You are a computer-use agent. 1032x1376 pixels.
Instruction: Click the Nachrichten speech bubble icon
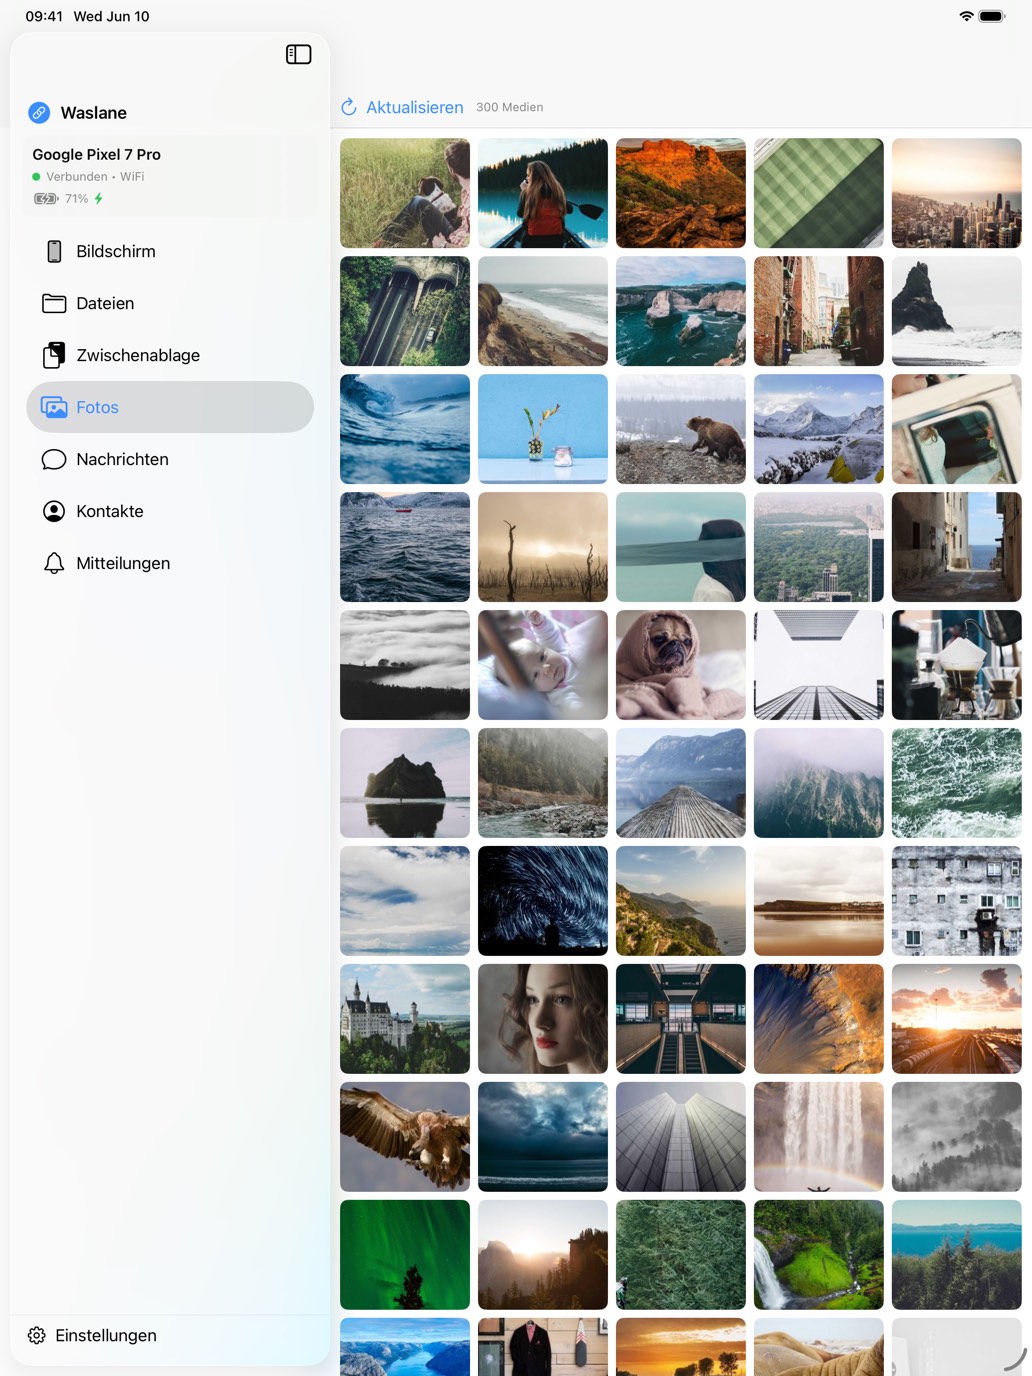[x=54, y=459]
